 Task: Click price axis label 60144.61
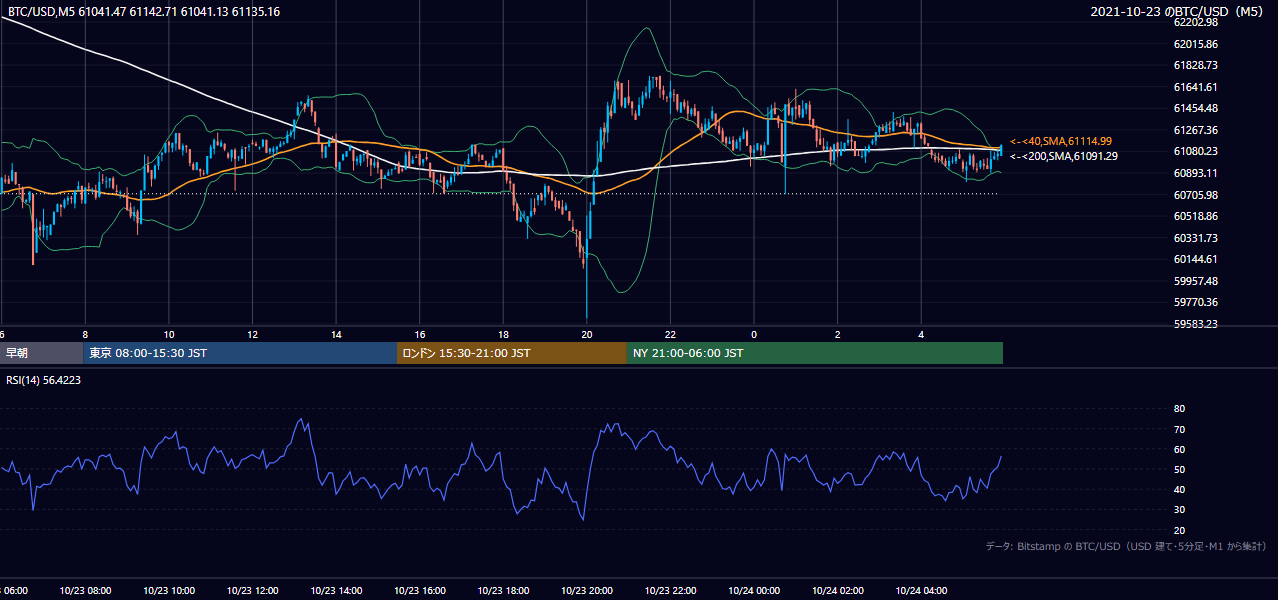coord(1195,259)
